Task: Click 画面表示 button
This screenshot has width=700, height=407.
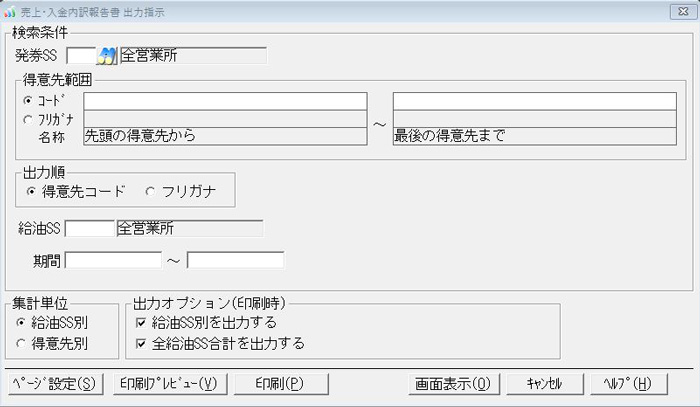Action: click(453, 383)
